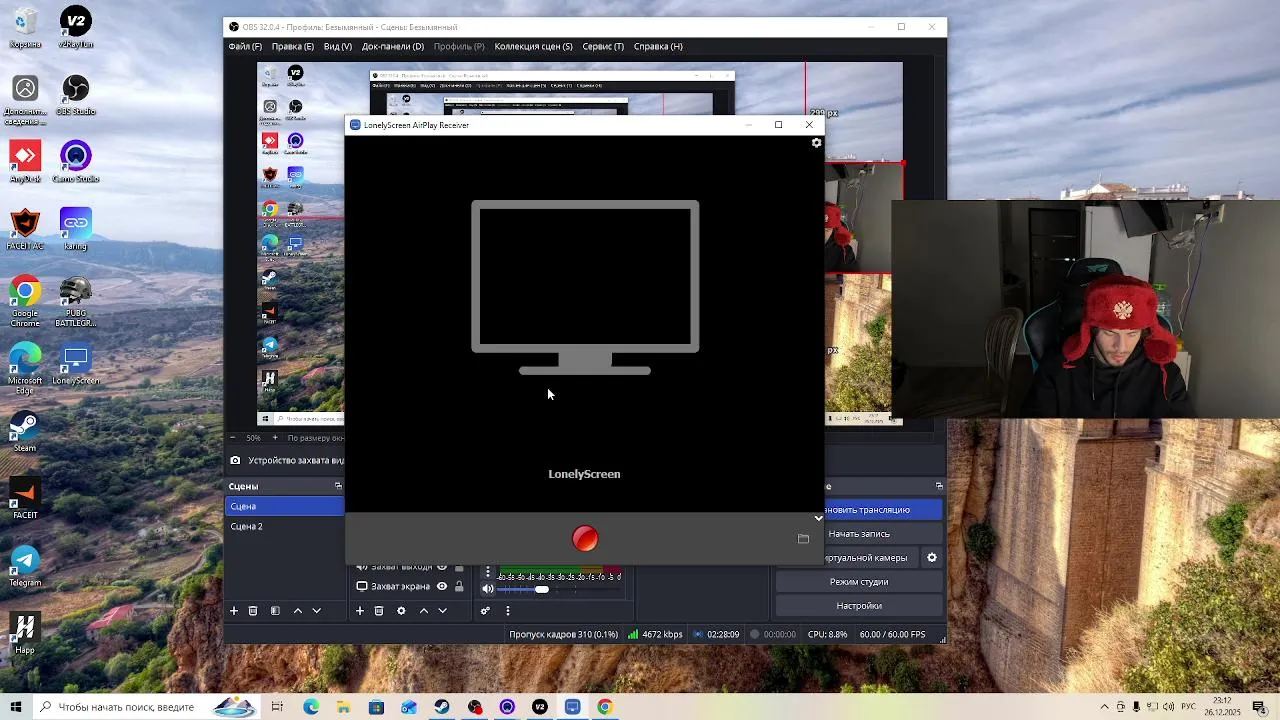Move source down in sources toolbar

pyautogui.click(x=442, y=611)
